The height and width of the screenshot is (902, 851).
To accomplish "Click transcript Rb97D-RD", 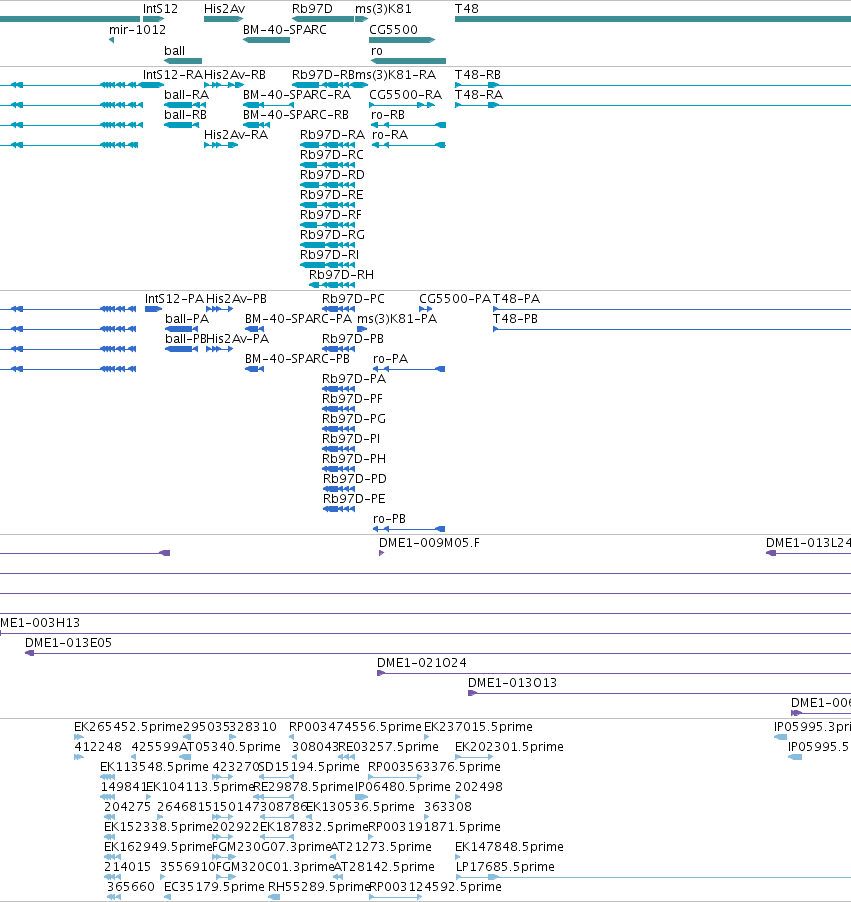I will pos(332,174).
